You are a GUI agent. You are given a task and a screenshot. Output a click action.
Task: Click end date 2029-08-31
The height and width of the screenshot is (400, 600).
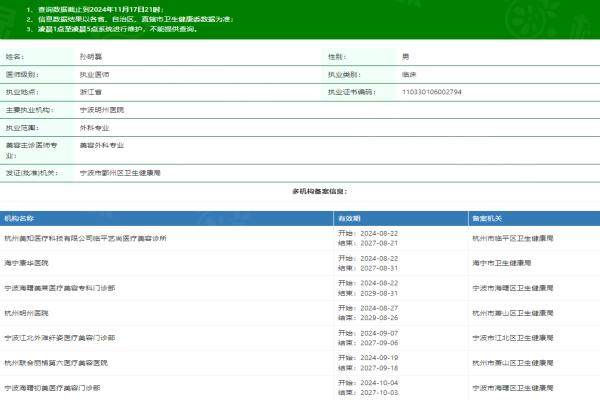379,293
